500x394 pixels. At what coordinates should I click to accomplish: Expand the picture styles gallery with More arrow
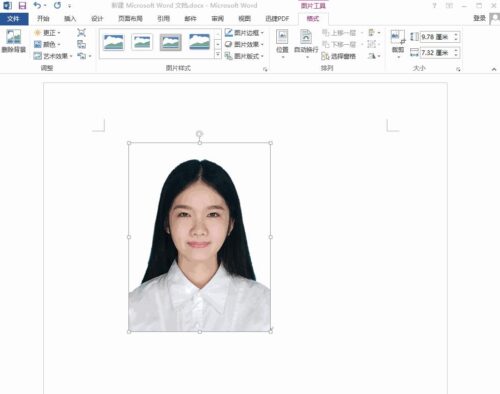coord(218,55)
